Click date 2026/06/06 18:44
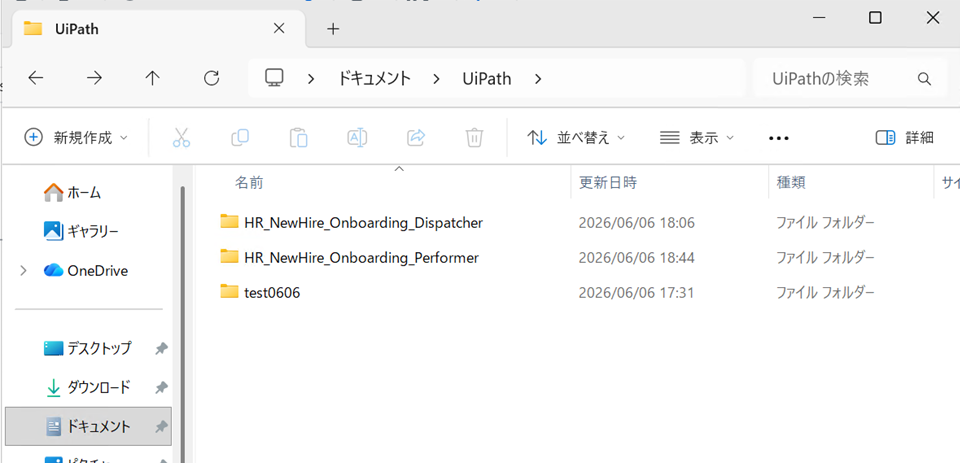Viewport: 960px width, 463px height. coord(637,258)
